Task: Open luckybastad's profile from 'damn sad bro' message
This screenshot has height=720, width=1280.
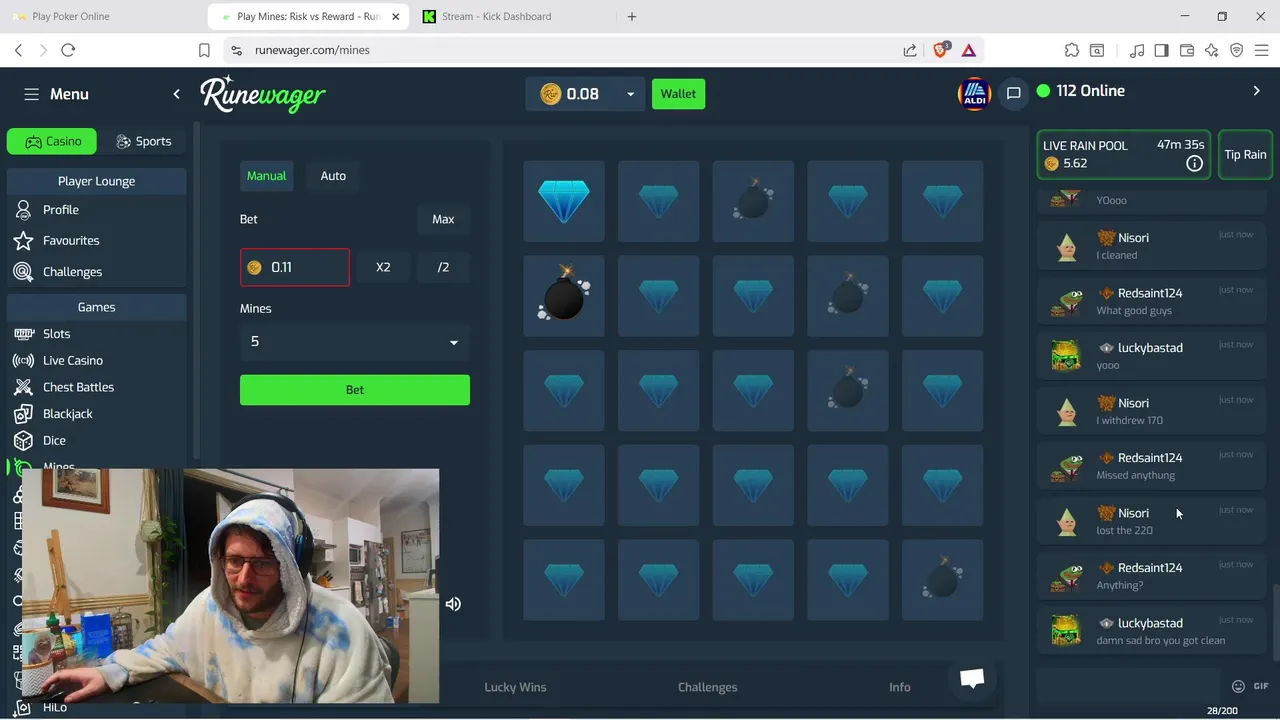Action: click(x=1150, y=623)
